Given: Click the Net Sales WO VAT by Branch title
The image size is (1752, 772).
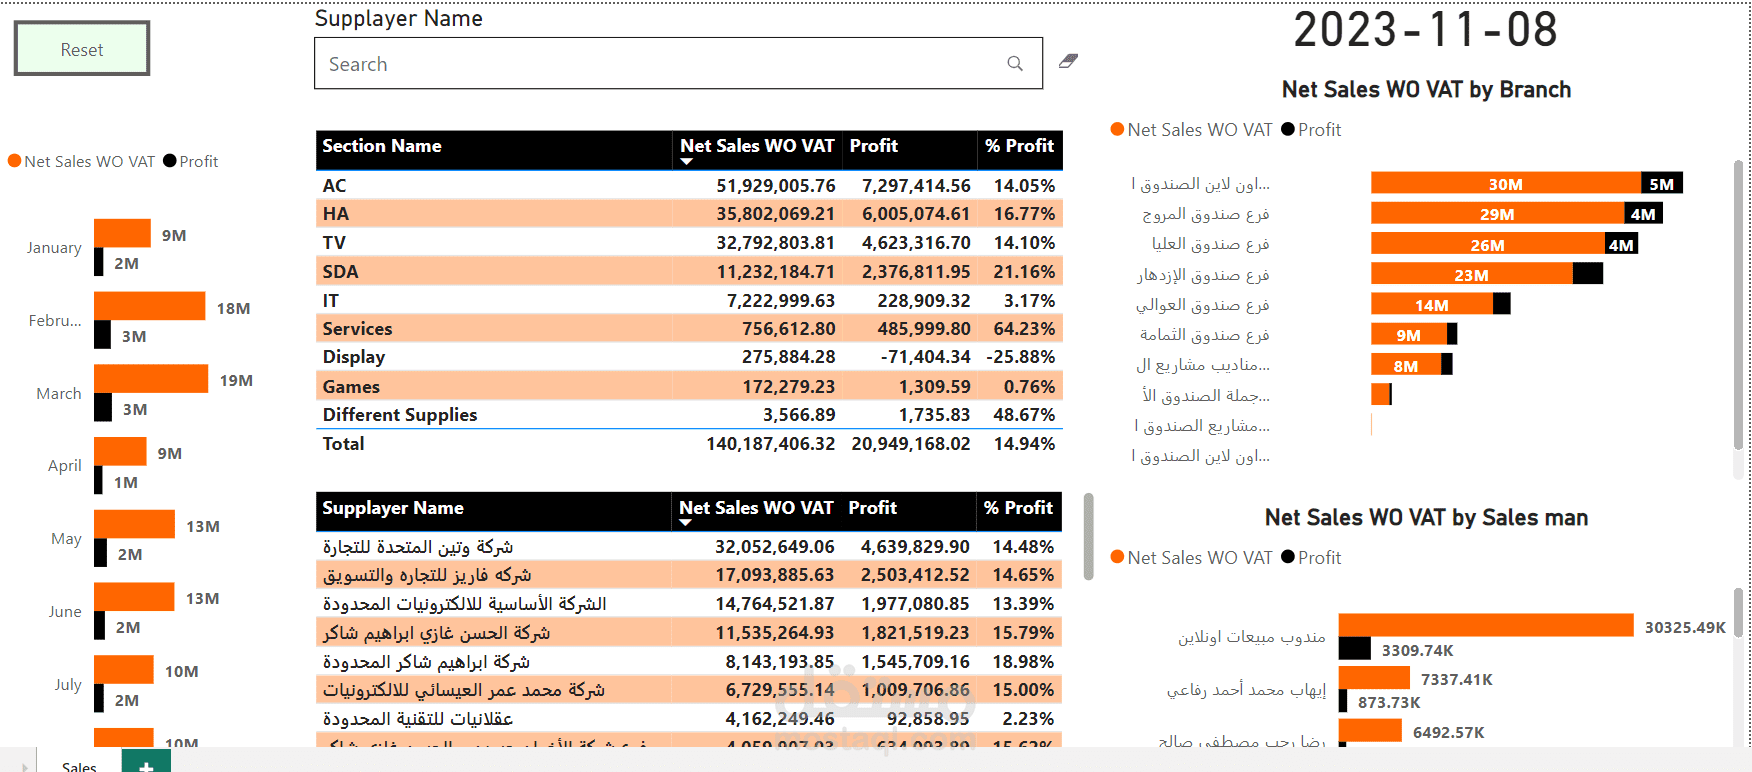Looking at the screenshot, I should (1426, 90).
